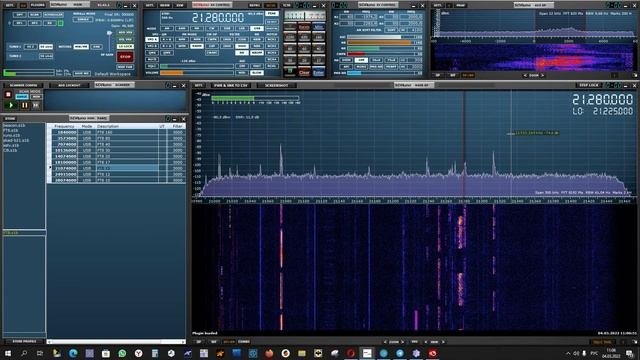This screenshot has width=640, height=360.
Task: Select FT8.s1b memory bank
Action: tap(11, 130)
